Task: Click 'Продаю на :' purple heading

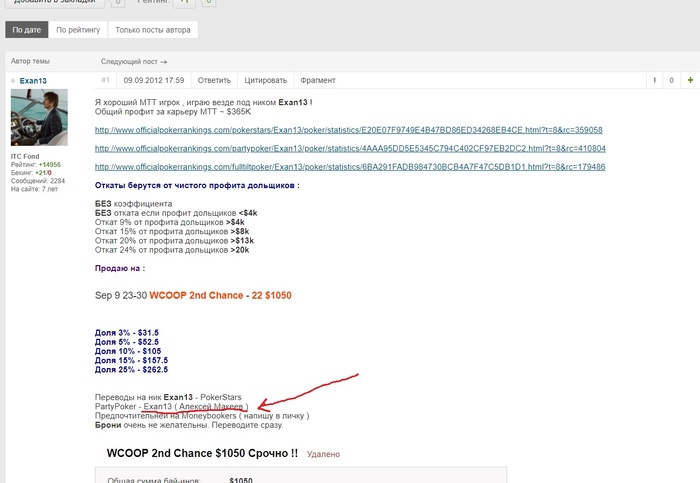Action: click(x=120, y=268)
